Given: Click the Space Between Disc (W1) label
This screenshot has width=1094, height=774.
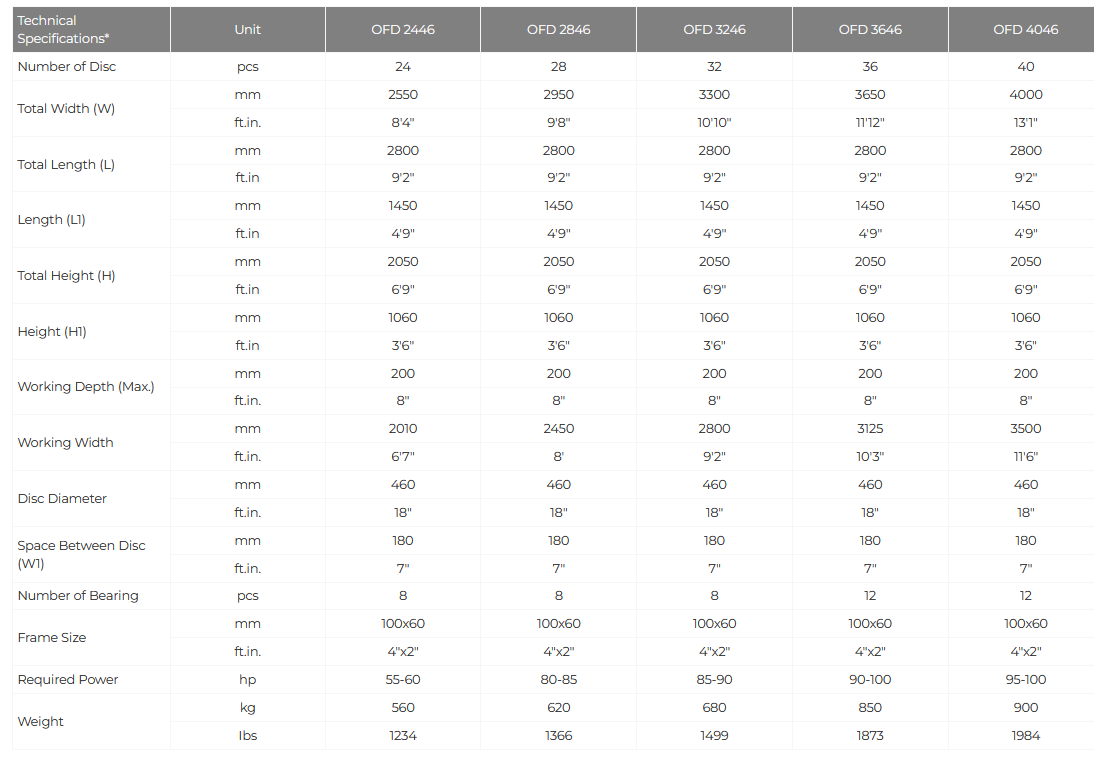Looking at the screenshot, I should tap(81, 554).
